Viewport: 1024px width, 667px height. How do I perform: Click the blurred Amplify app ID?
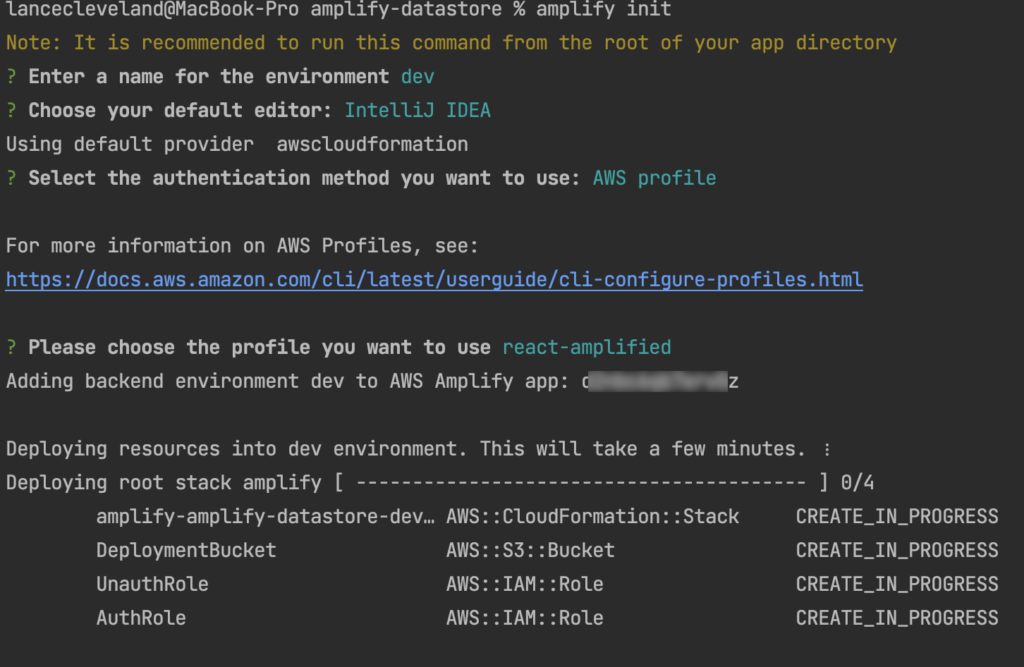(x=660, y=381)
